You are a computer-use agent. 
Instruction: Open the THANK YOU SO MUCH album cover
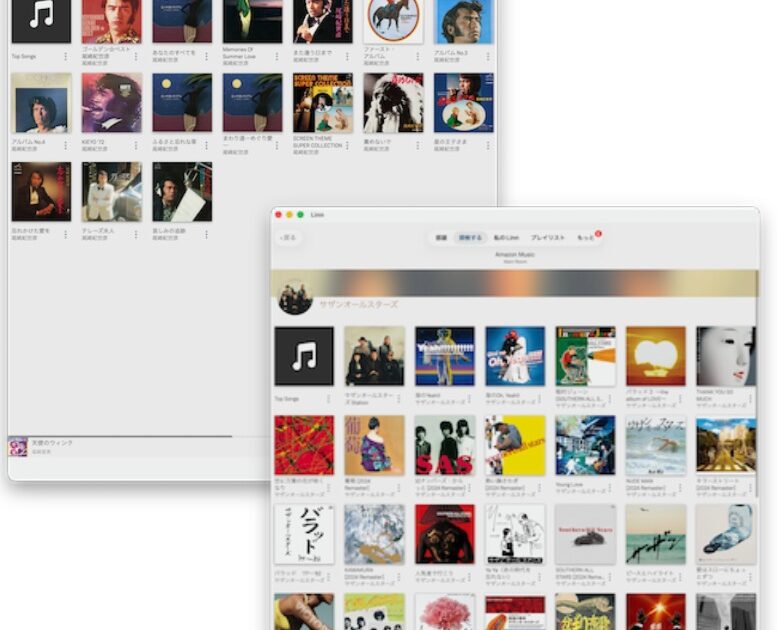click(726, 356)
